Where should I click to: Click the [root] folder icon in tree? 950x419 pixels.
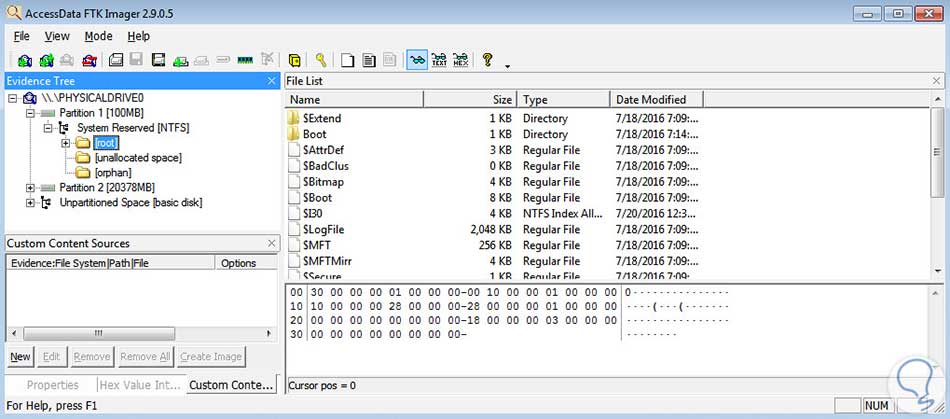tap(83, 143)
